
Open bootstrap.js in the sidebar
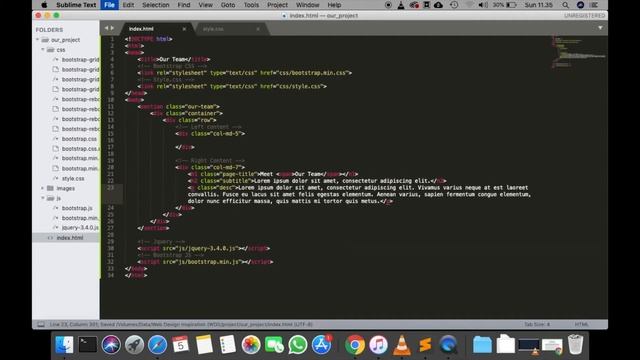pyautogui.click(x=77, y=208)
